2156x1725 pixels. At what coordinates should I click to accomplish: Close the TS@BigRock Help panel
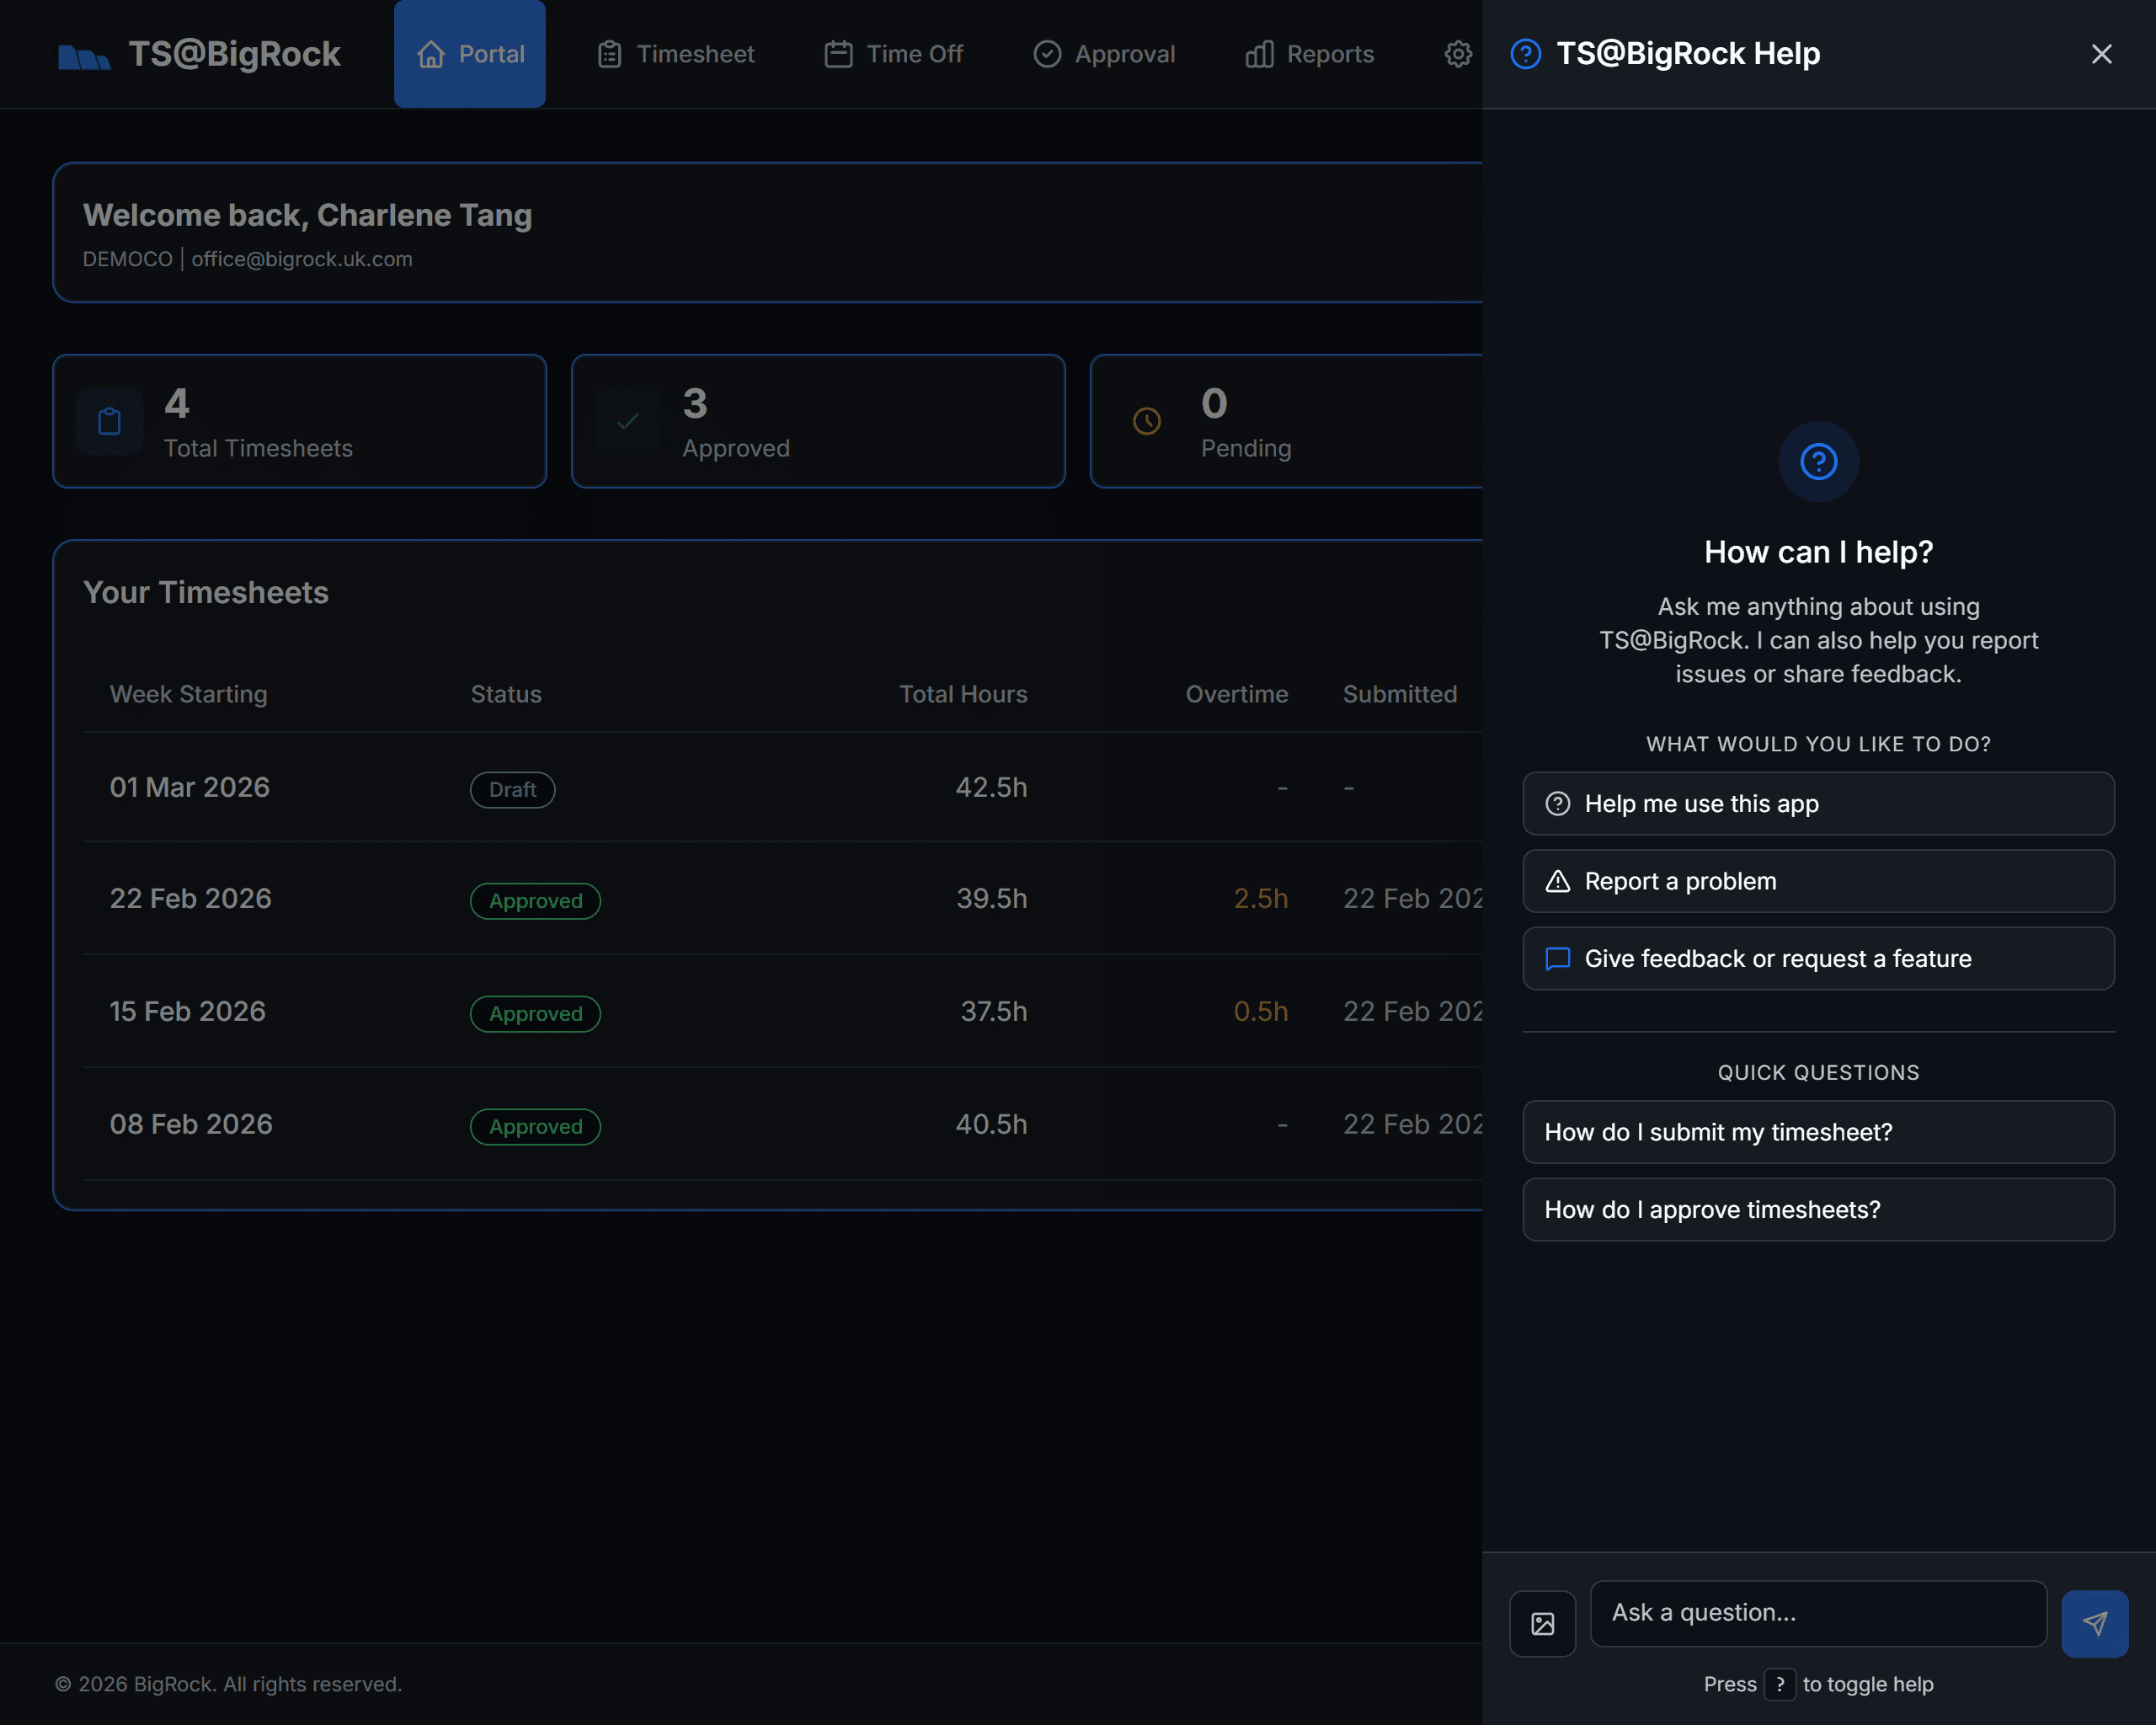2101,54
